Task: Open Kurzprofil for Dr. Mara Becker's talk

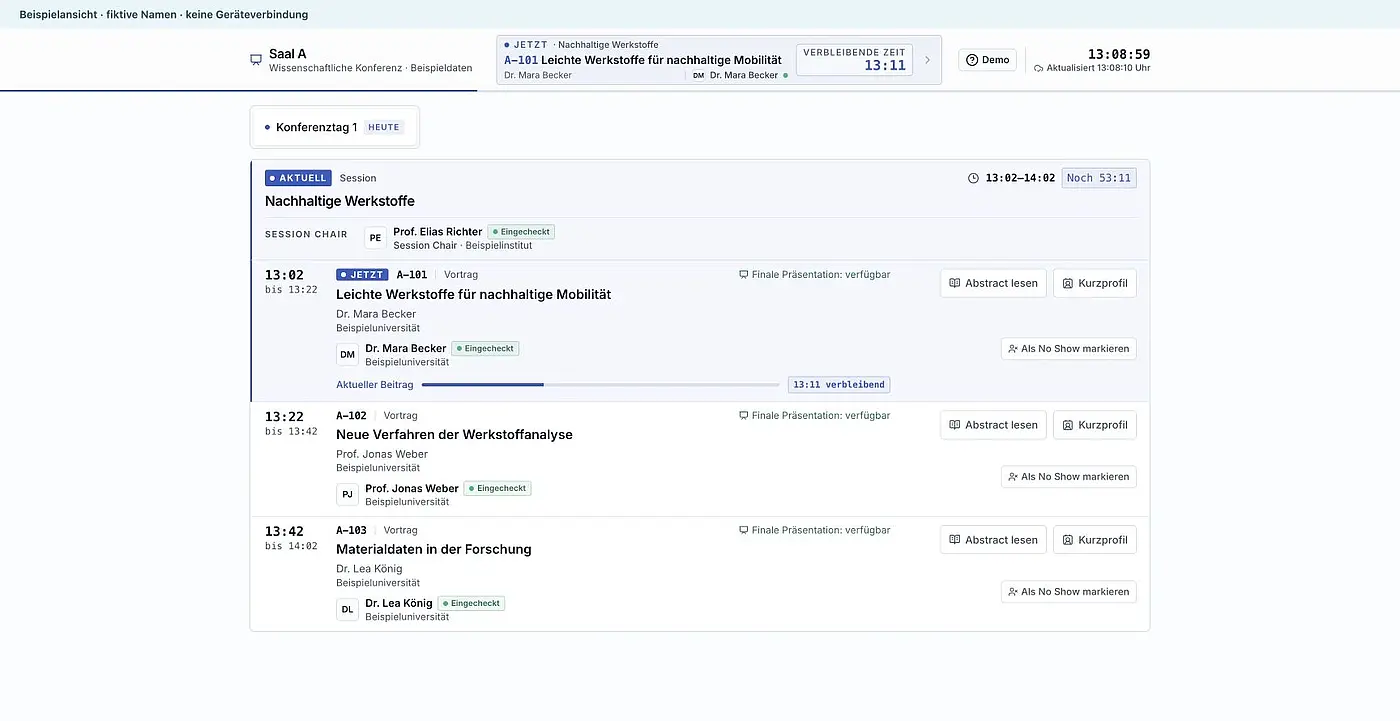Action: (1095, 283)
